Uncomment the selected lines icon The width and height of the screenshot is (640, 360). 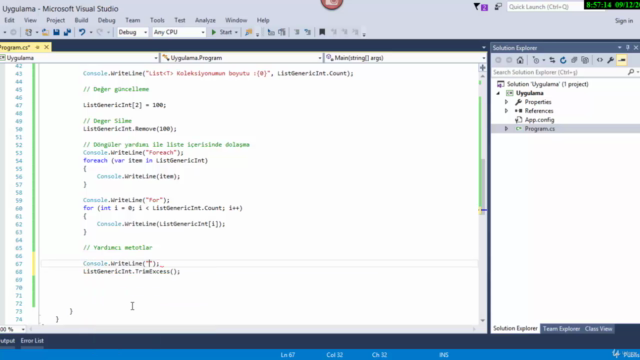point(308,32)
